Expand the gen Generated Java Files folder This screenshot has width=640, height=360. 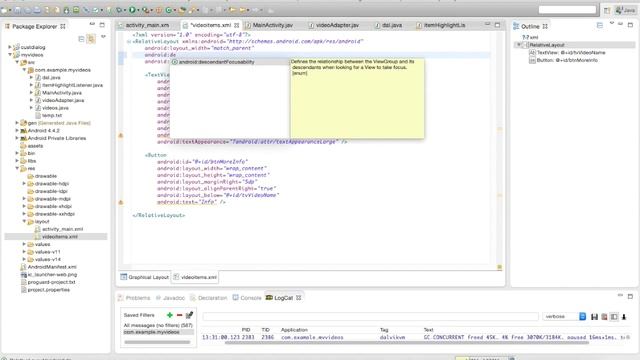point(17,123)
